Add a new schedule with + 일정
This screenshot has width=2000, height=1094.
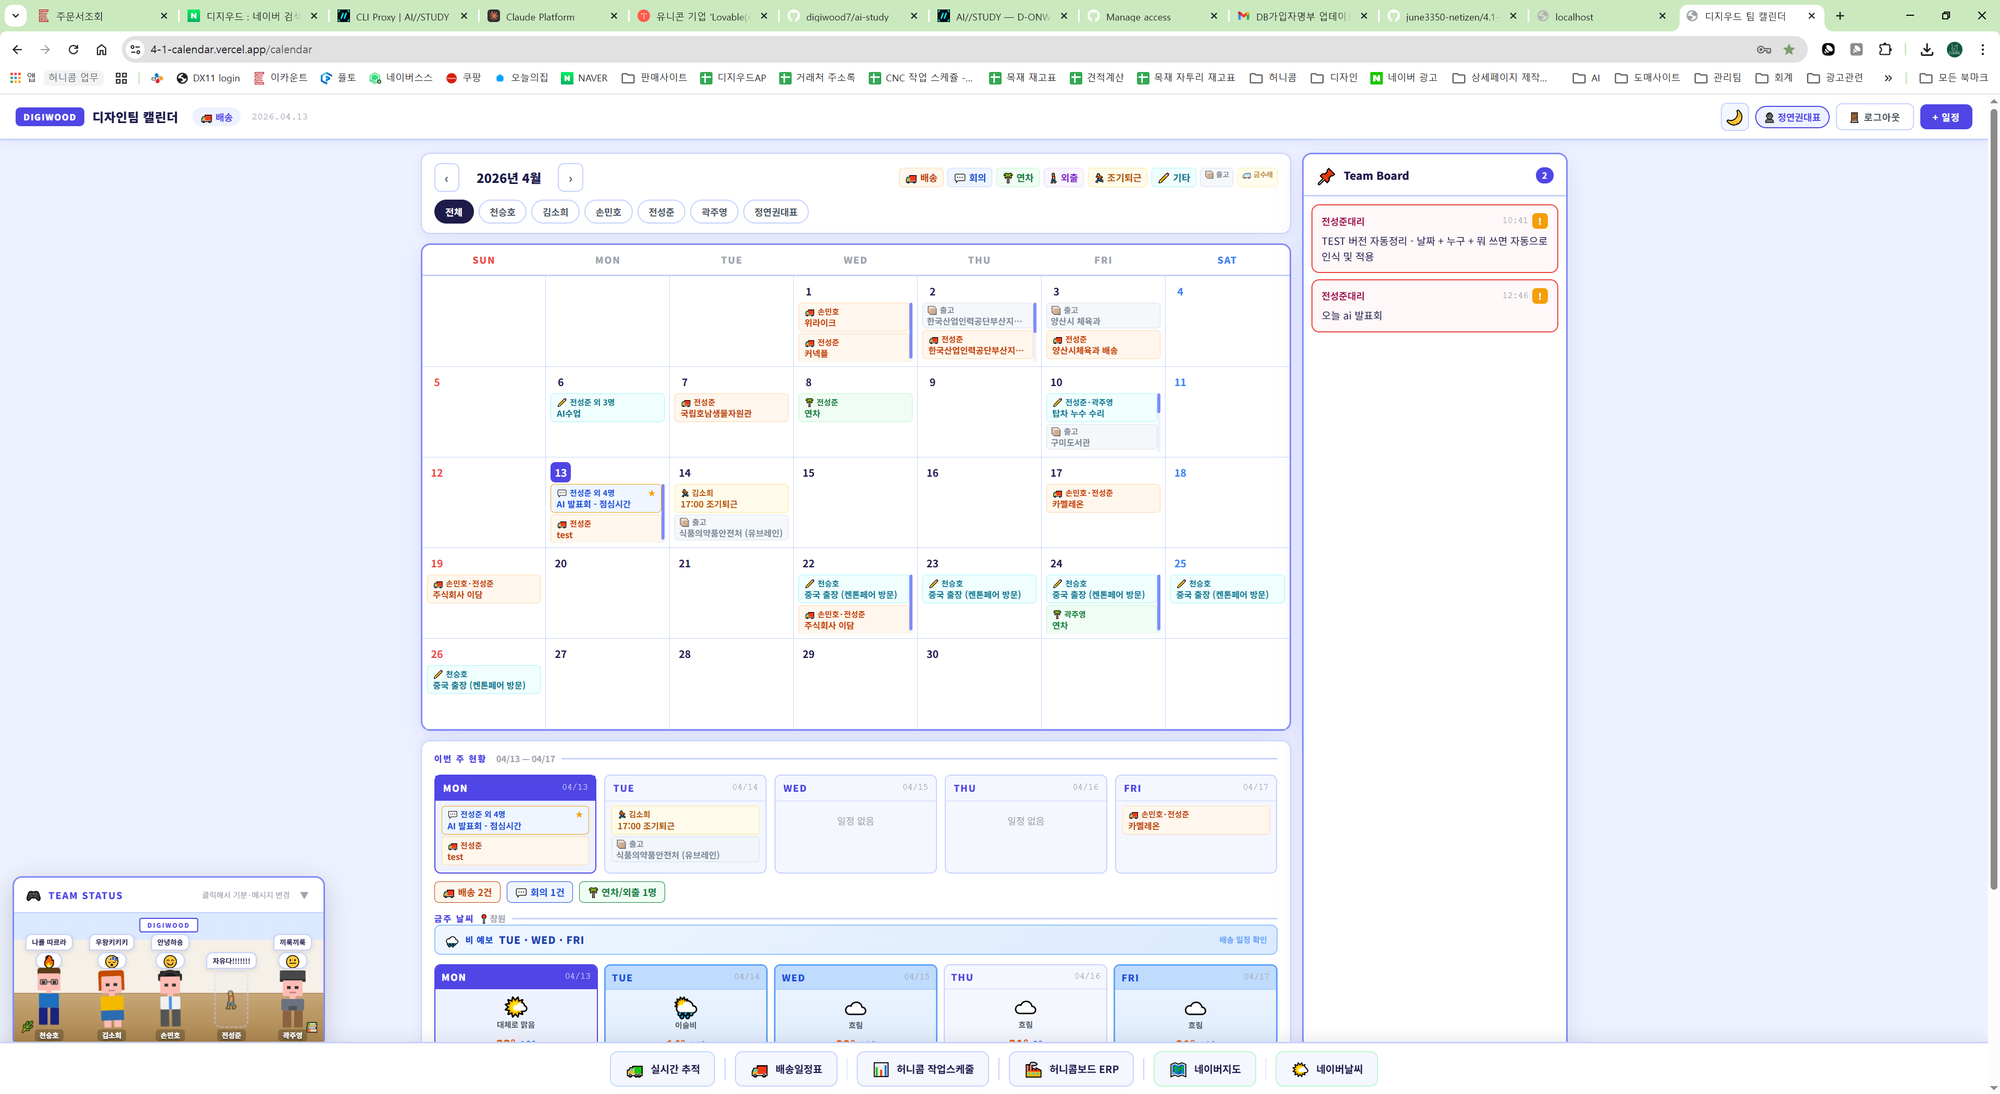pyautogui.click(x=1945, y=117)
